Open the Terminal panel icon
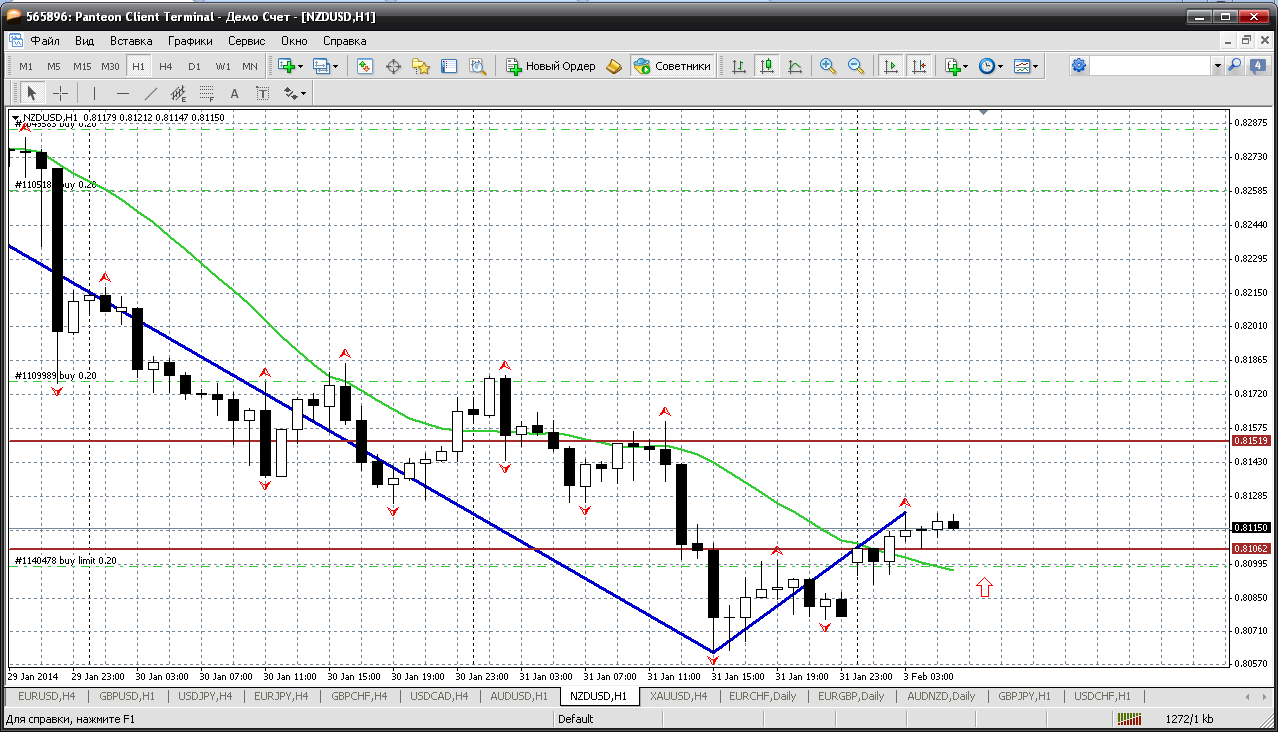This screenshot has height=732, width=1278. 449,66
